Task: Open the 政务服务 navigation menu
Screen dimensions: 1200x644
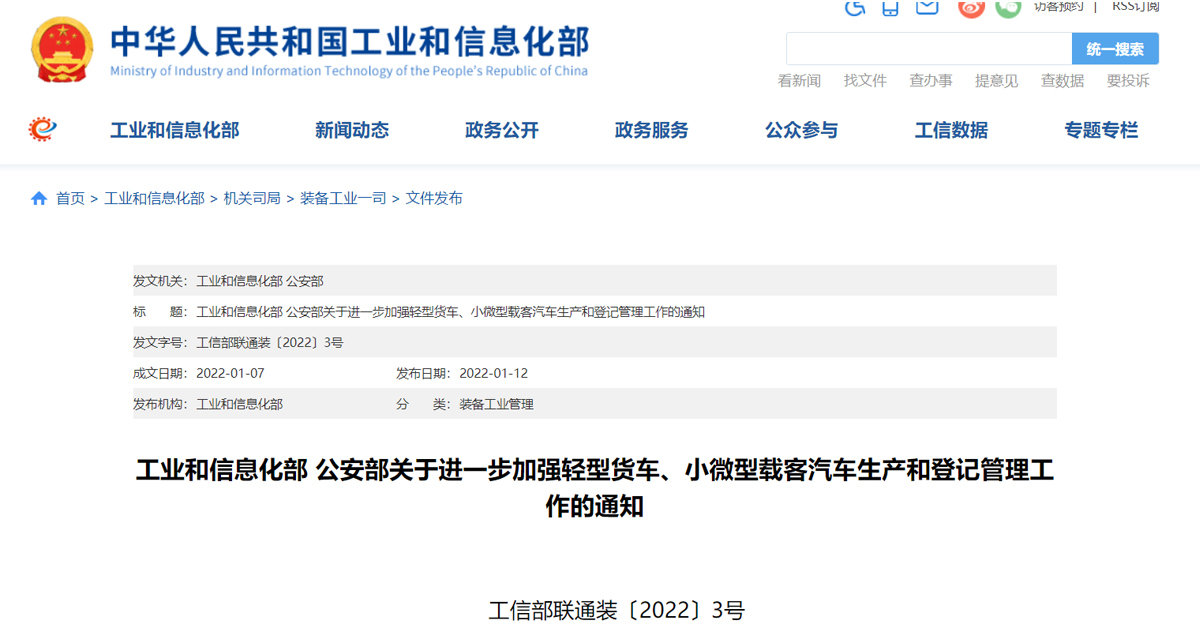Action: click(x=652, y=130)
